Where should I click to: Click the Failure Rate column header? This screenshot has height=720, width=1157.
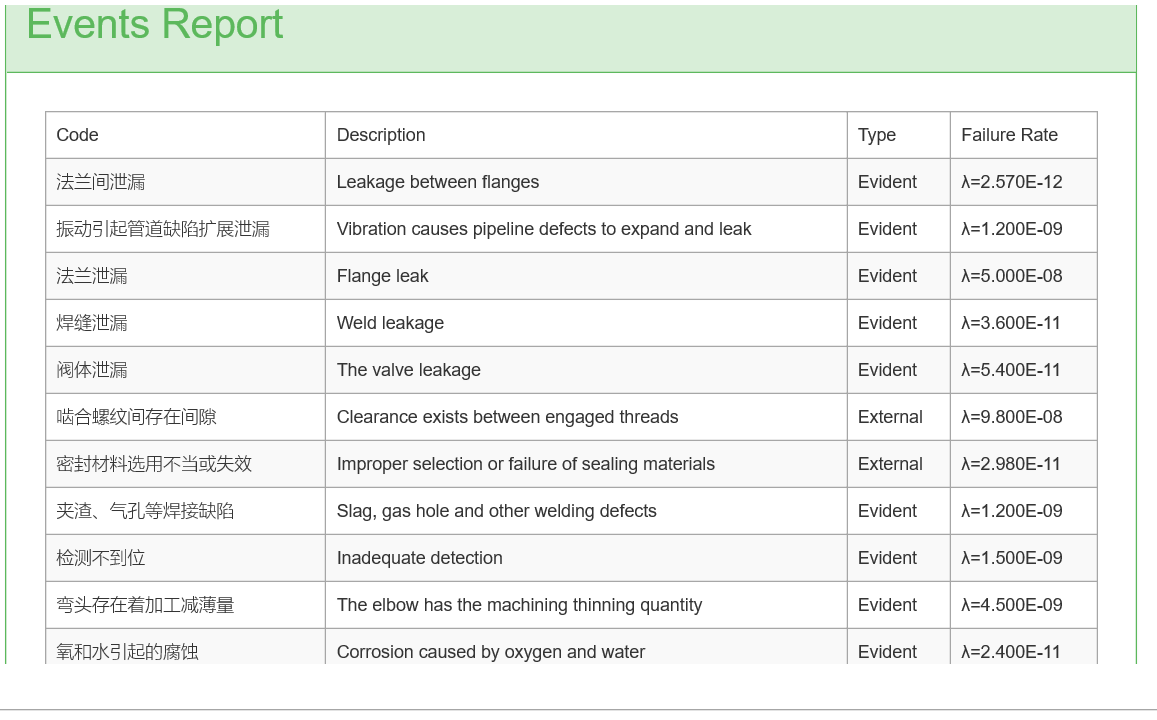[x=1009, y=135]
